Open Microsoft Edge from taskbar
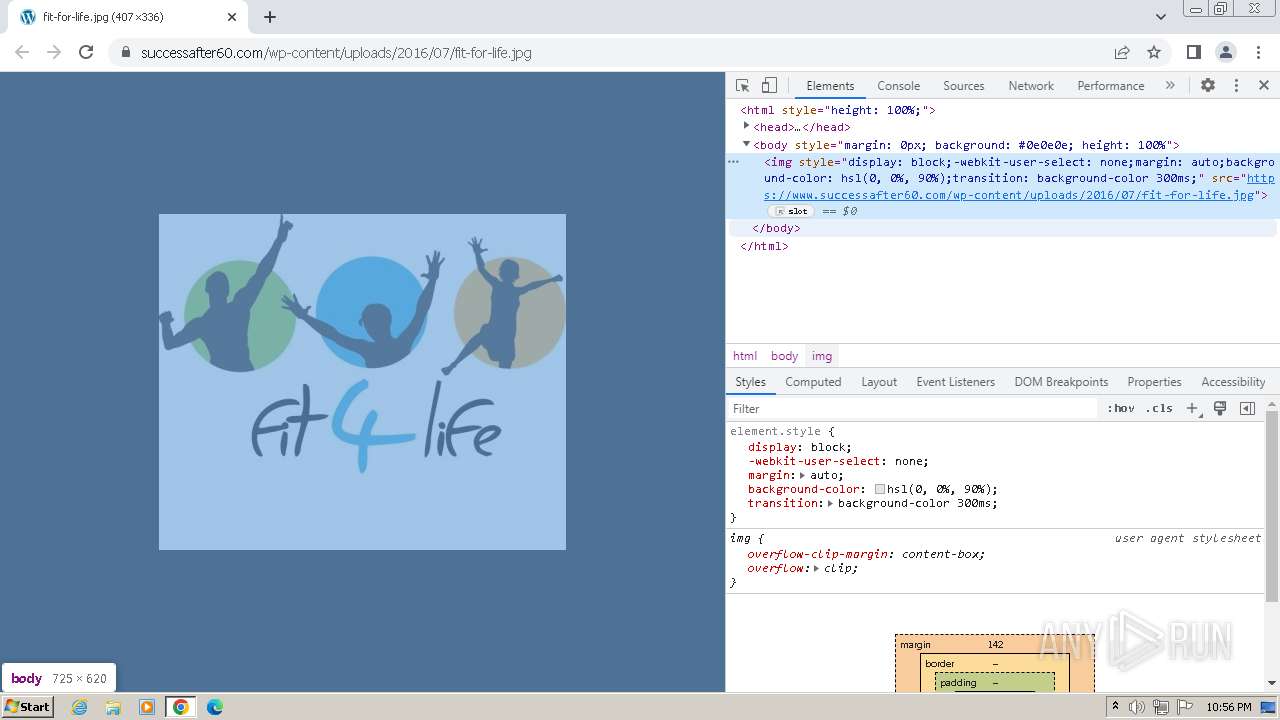Screen dimensions: 1280x720 pyautogui.click(x=215, y=707)
